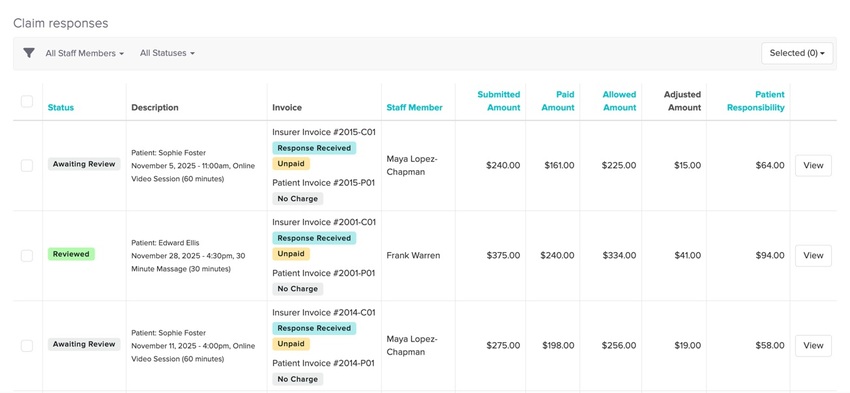Click the $225.00 allowed amount
This screenshot has width=850, height=393.
pos(619,165)
